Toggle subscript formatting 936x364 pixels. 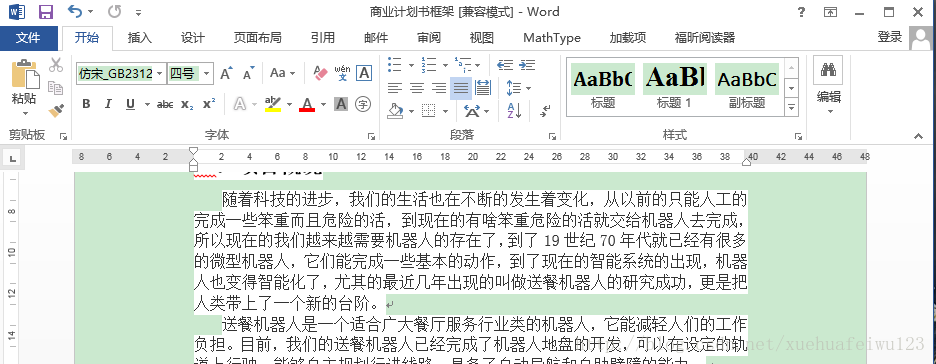pyautogui.click(x=187, y=104)
